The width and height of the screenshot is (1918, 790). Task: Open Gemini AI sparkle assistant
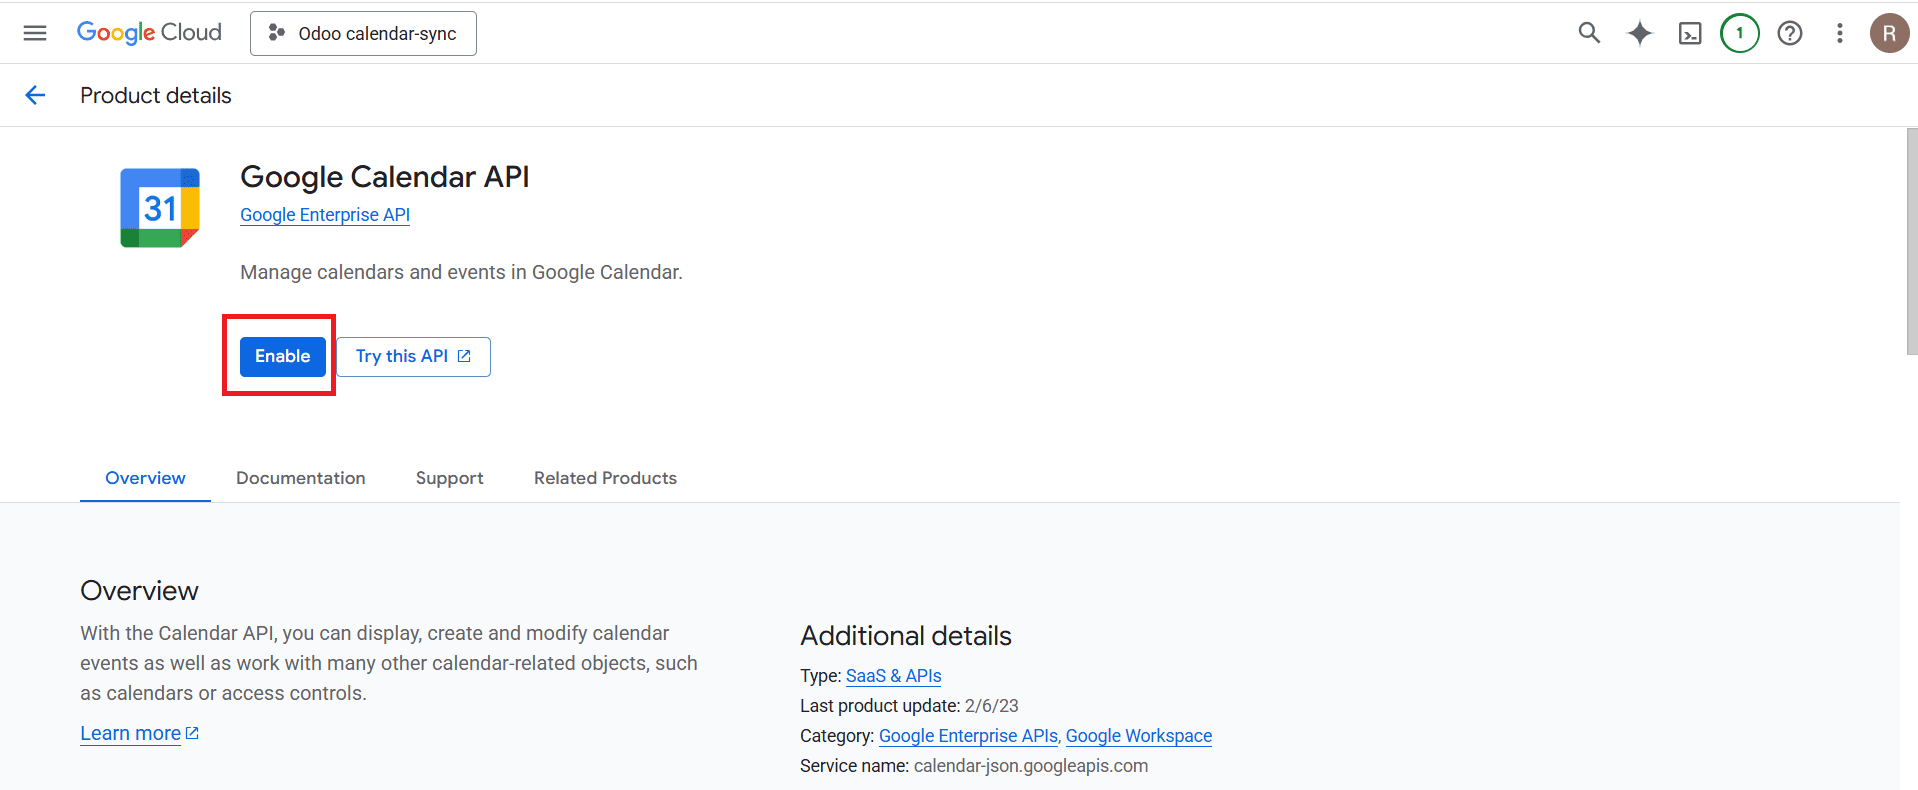point(1639,33)
